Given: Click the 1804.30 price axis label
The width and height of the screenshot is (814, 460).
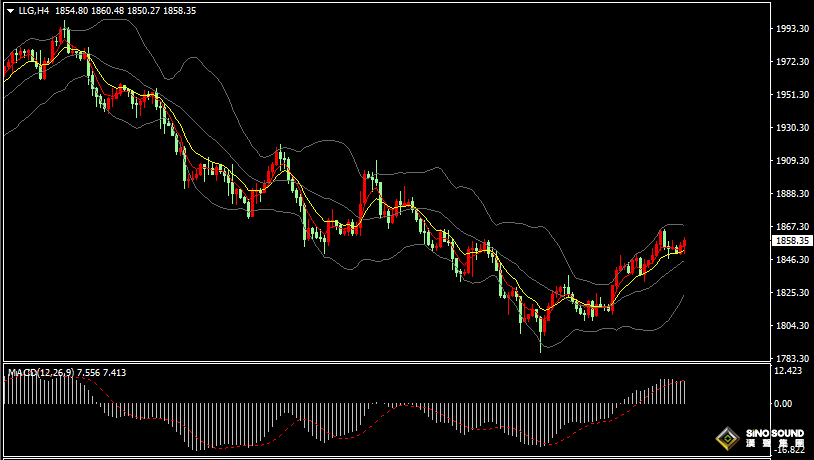Looking at the screenshot, I should tap(791, 326).
